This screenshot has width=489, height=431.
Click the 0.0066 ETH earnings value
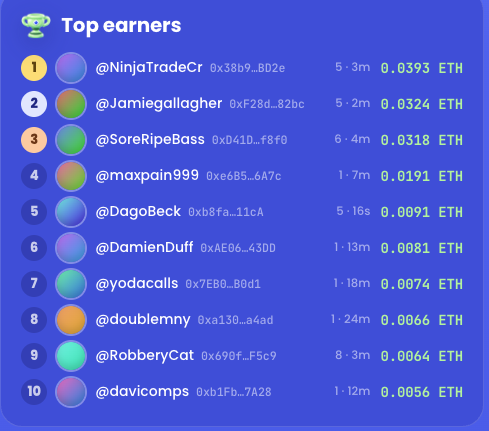[422, 320]
